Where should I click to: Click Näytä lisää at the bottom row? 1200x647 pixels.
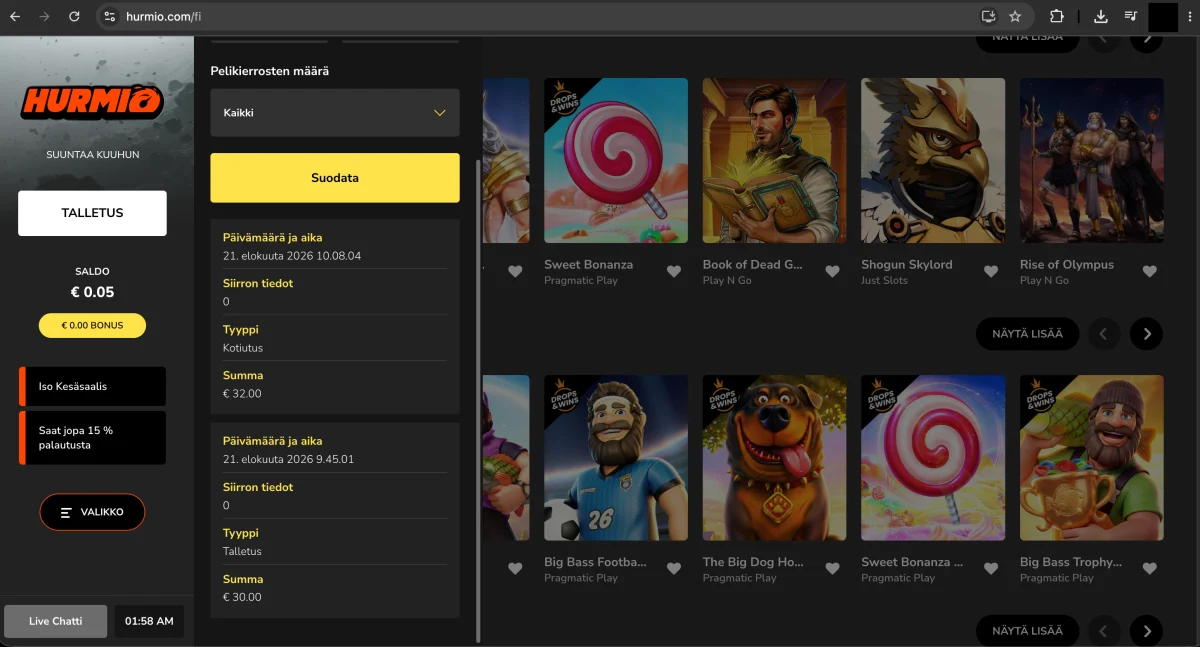[1027, 631]
